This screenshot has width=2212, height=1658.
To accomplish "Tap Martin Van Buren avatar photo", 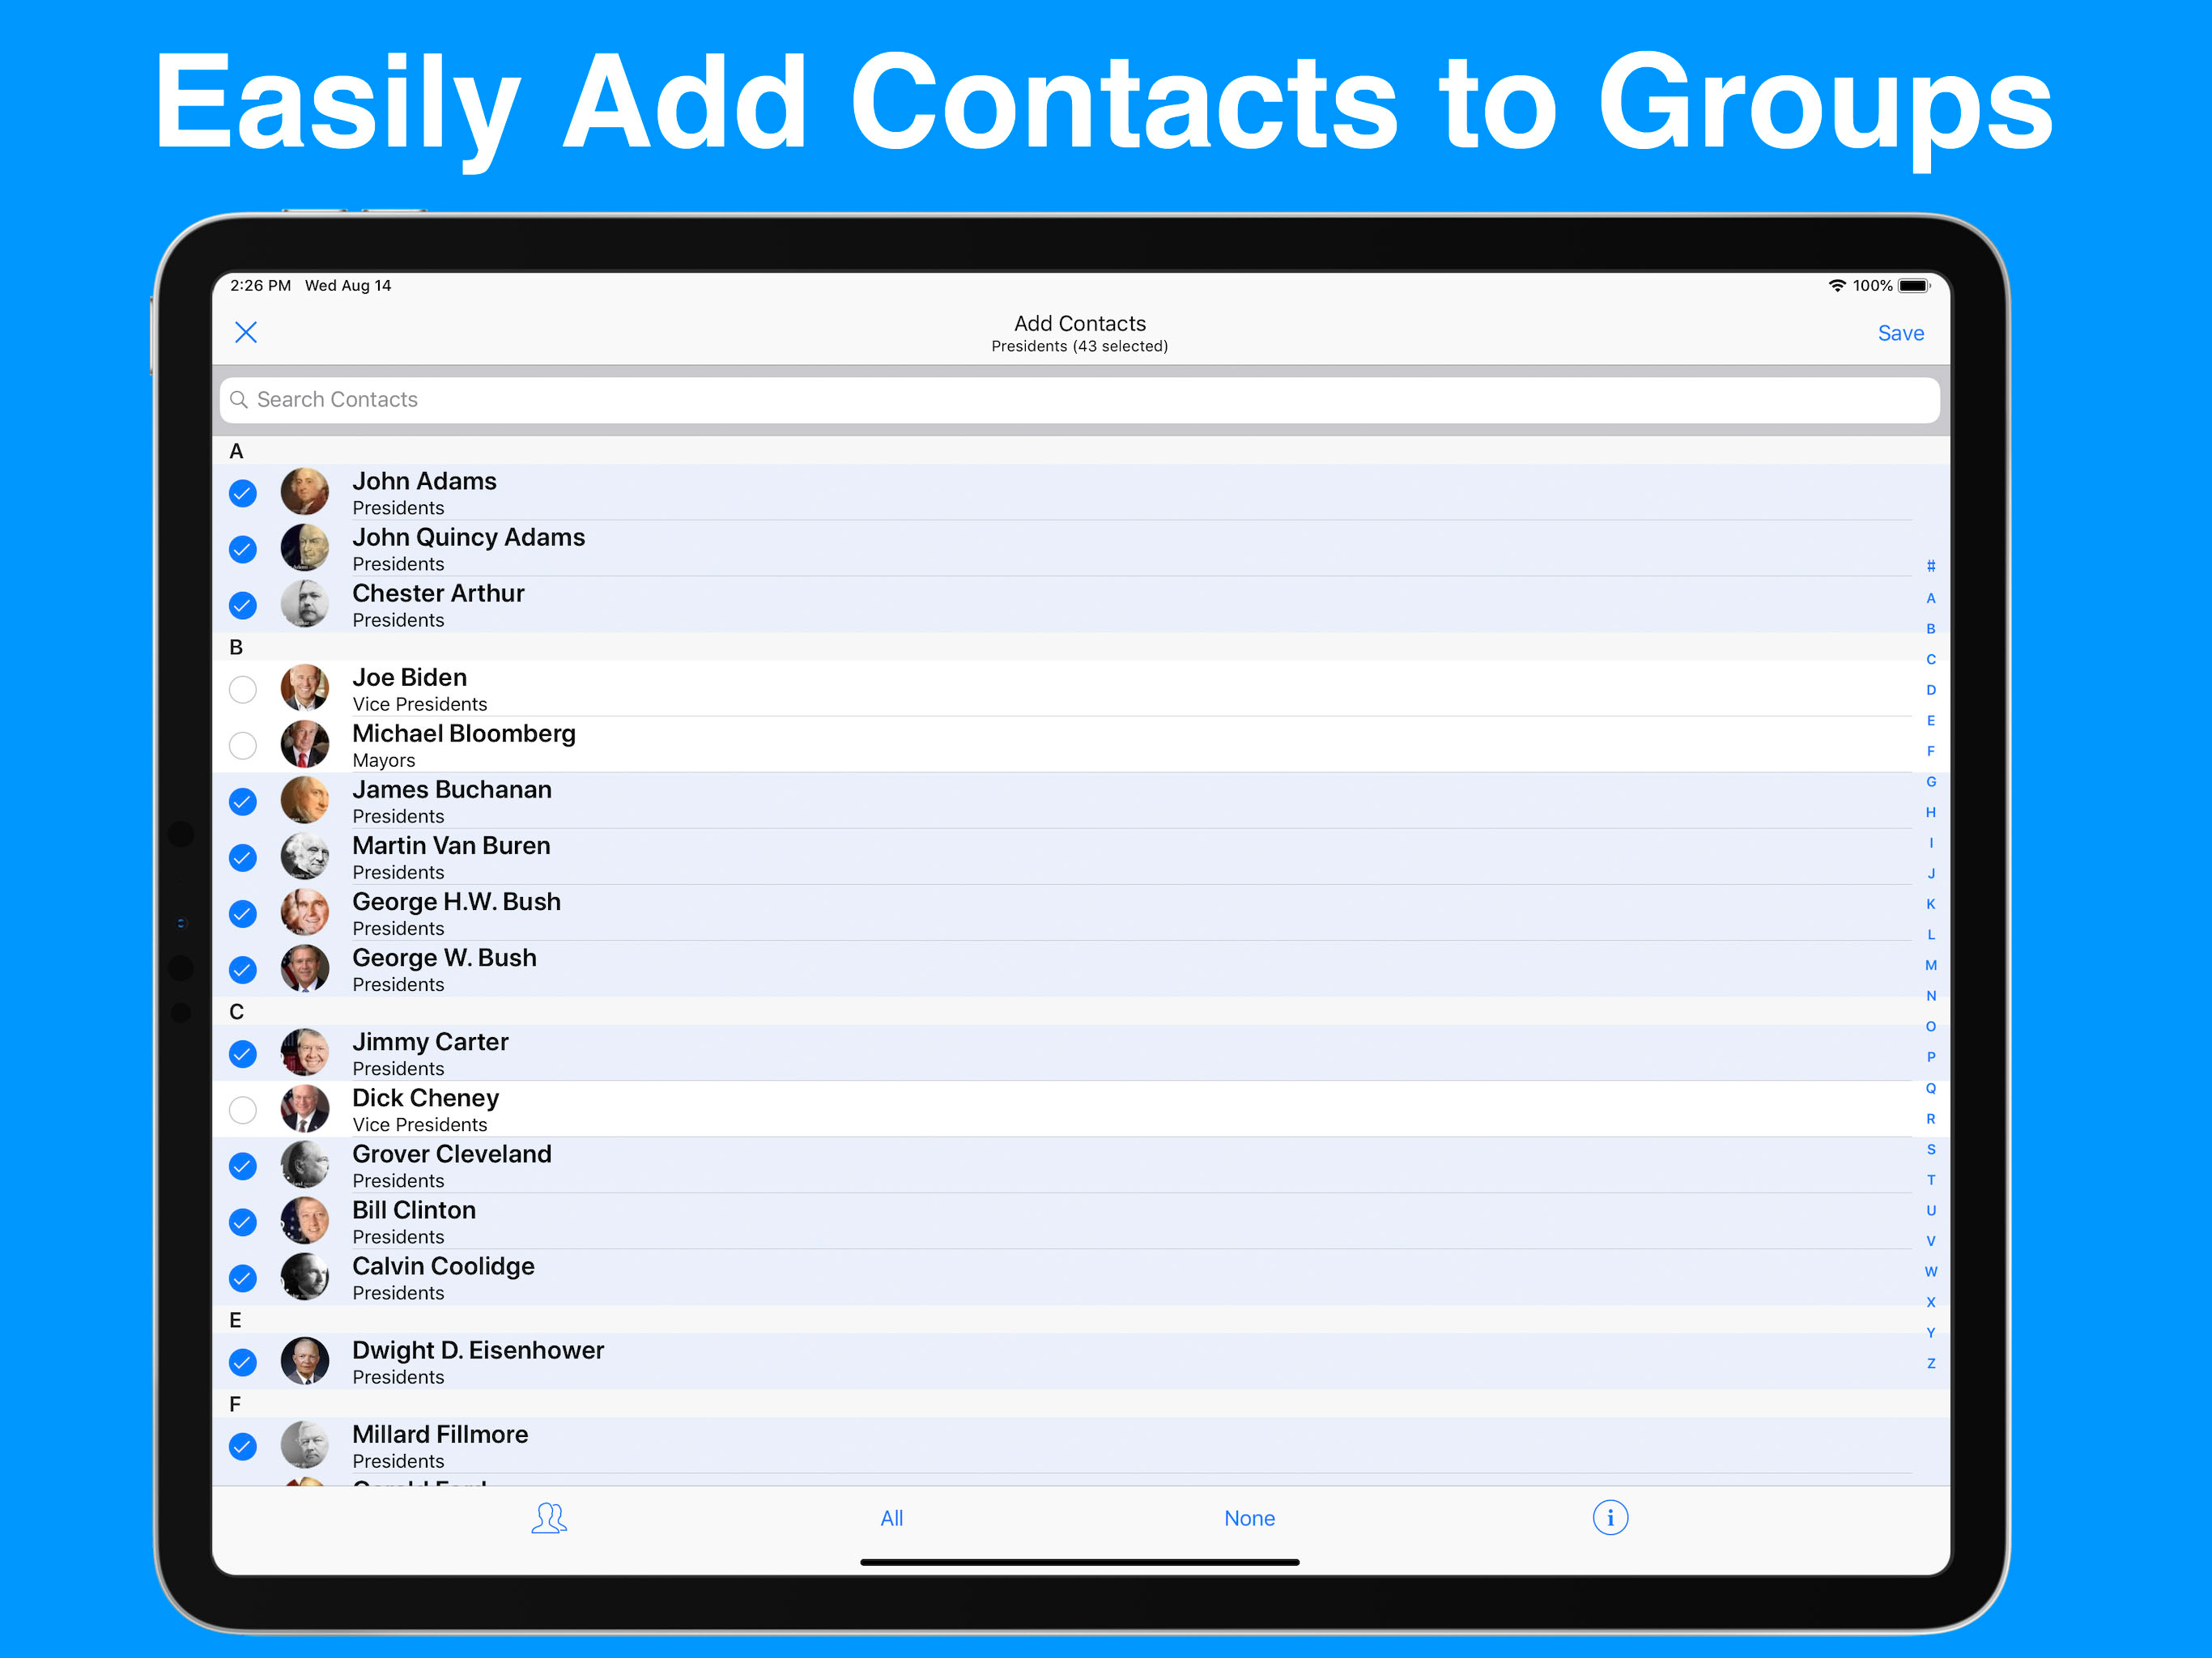I will 305,855.
